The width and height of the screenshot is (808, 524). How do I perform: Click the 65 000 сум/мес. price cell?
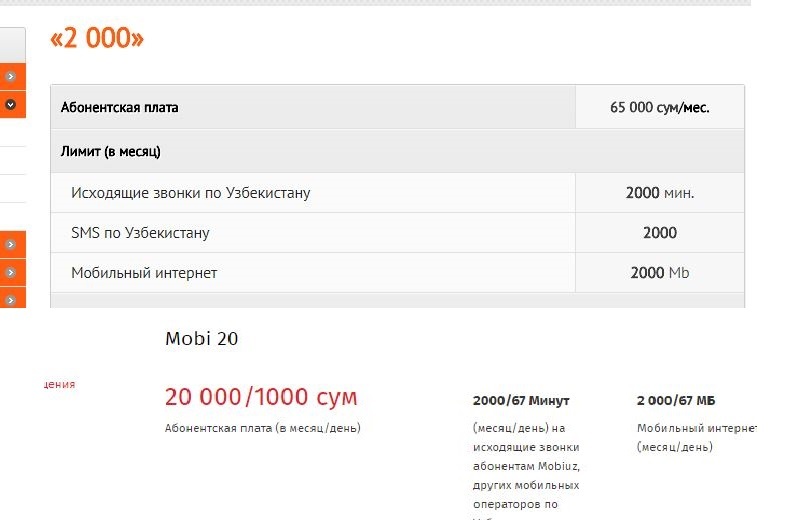tap(659, 107)
